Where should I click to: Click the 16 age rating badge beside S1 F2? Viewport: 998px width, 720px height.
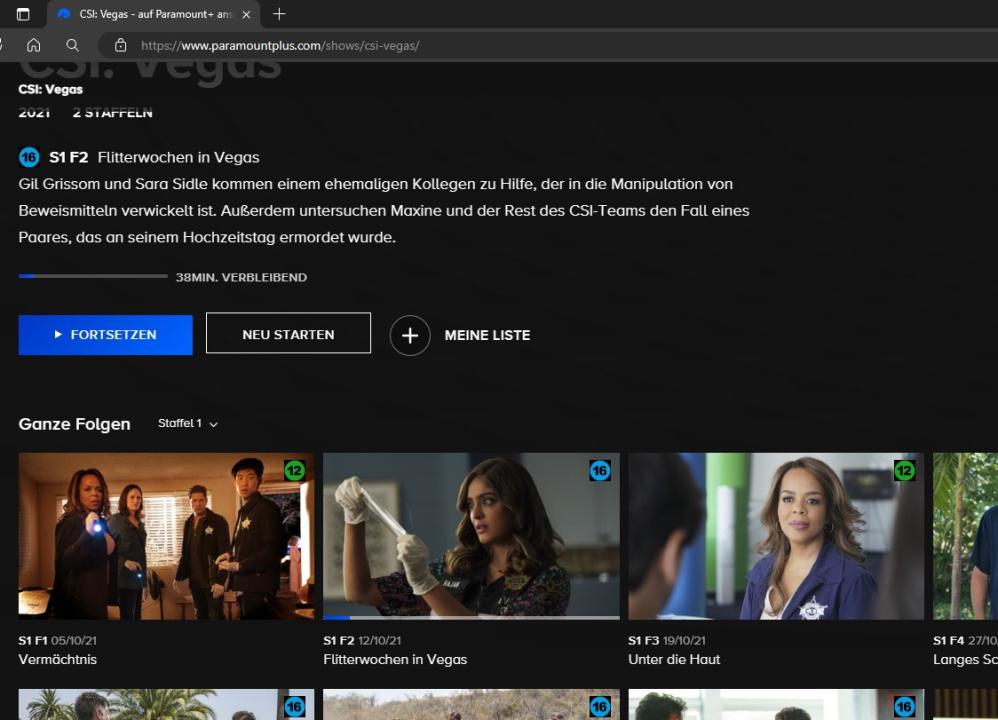point(29,157)
